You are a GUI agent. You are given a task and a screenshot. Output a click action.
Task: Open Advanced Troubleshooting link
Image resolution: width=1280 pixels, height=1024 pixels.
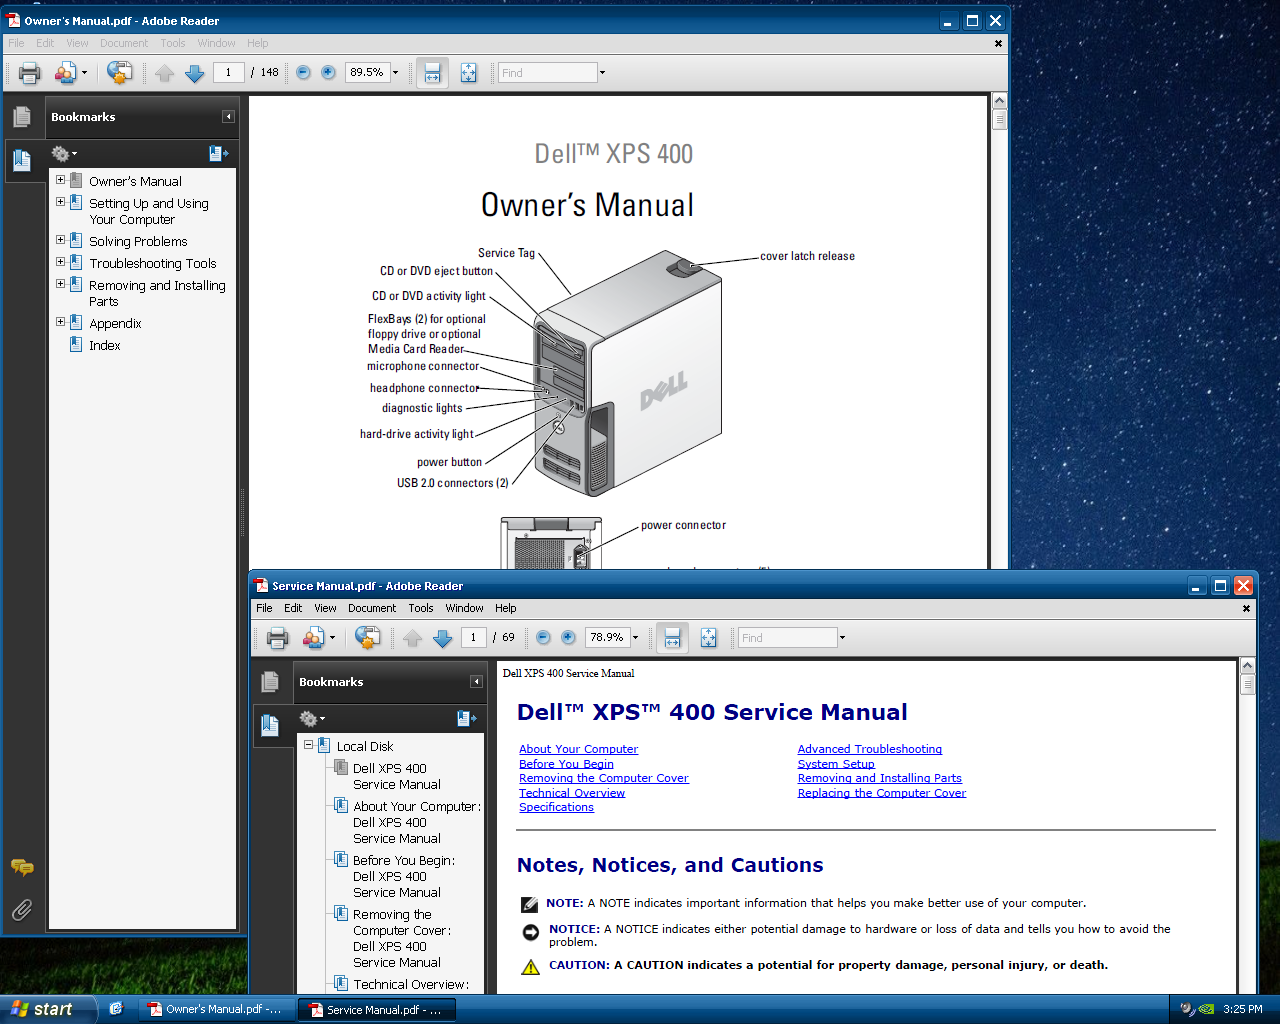point(869,749)
